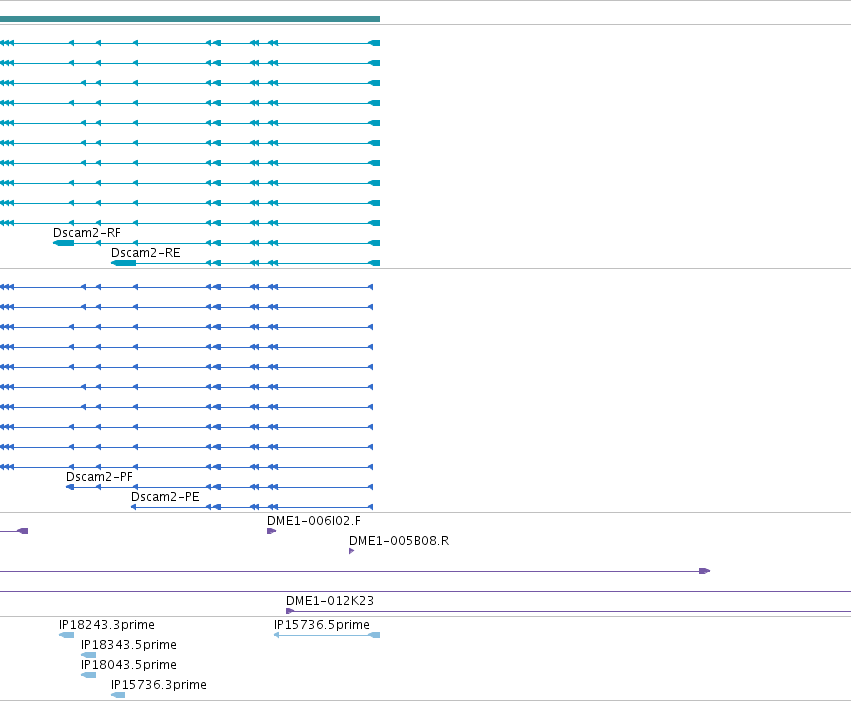Click the IP18343.5prime light blue block
Image resolution: width=851 pixels, height=701 pixels.
click(88, 655)
